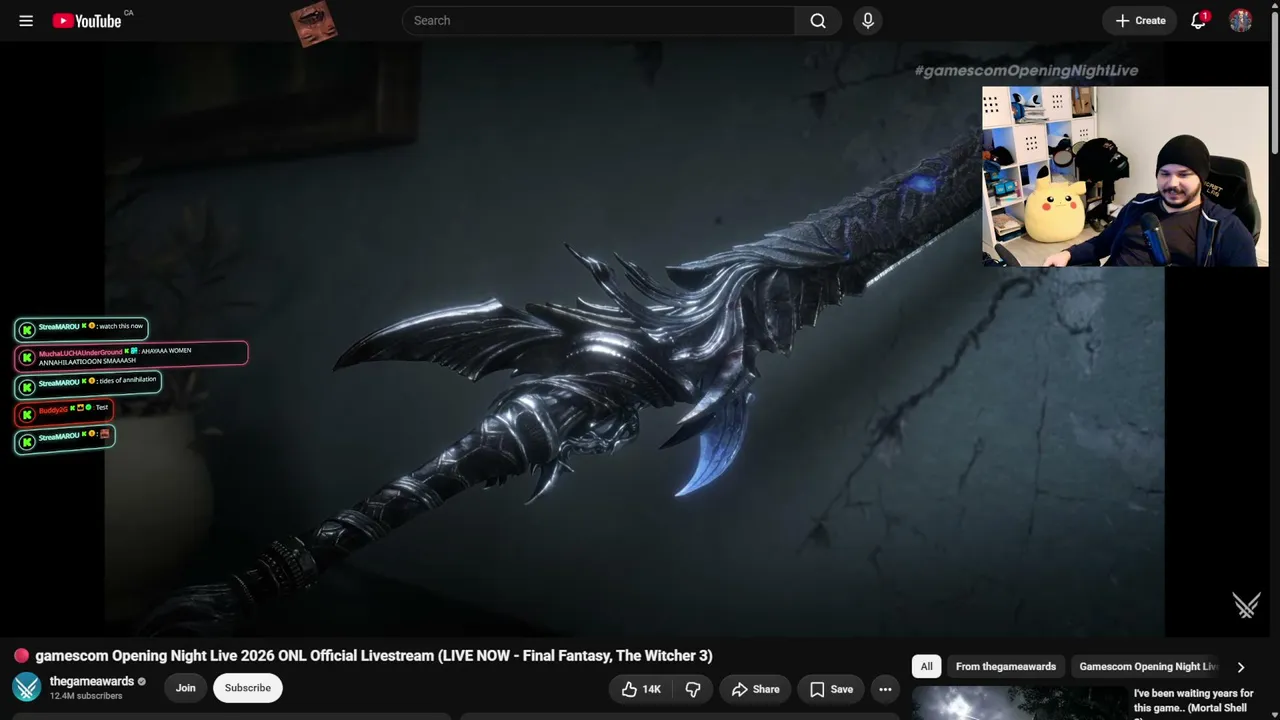1280x720 pixels.
Task: Show more filter chips with right arrow
Action: [1241, 667]
